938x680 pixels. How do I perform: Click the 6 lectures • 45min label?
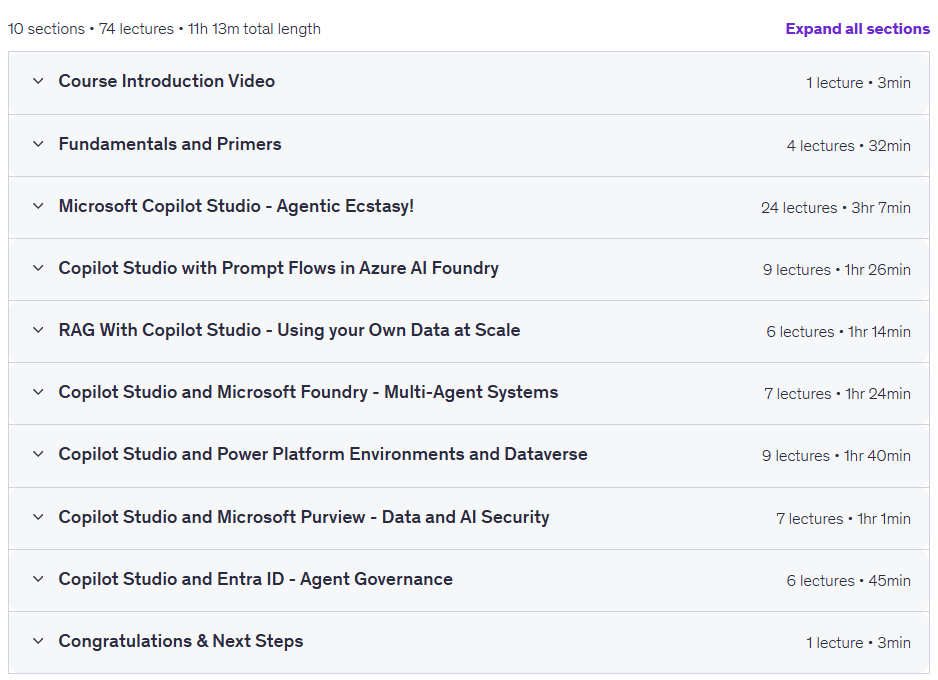(x=849, y=581)
